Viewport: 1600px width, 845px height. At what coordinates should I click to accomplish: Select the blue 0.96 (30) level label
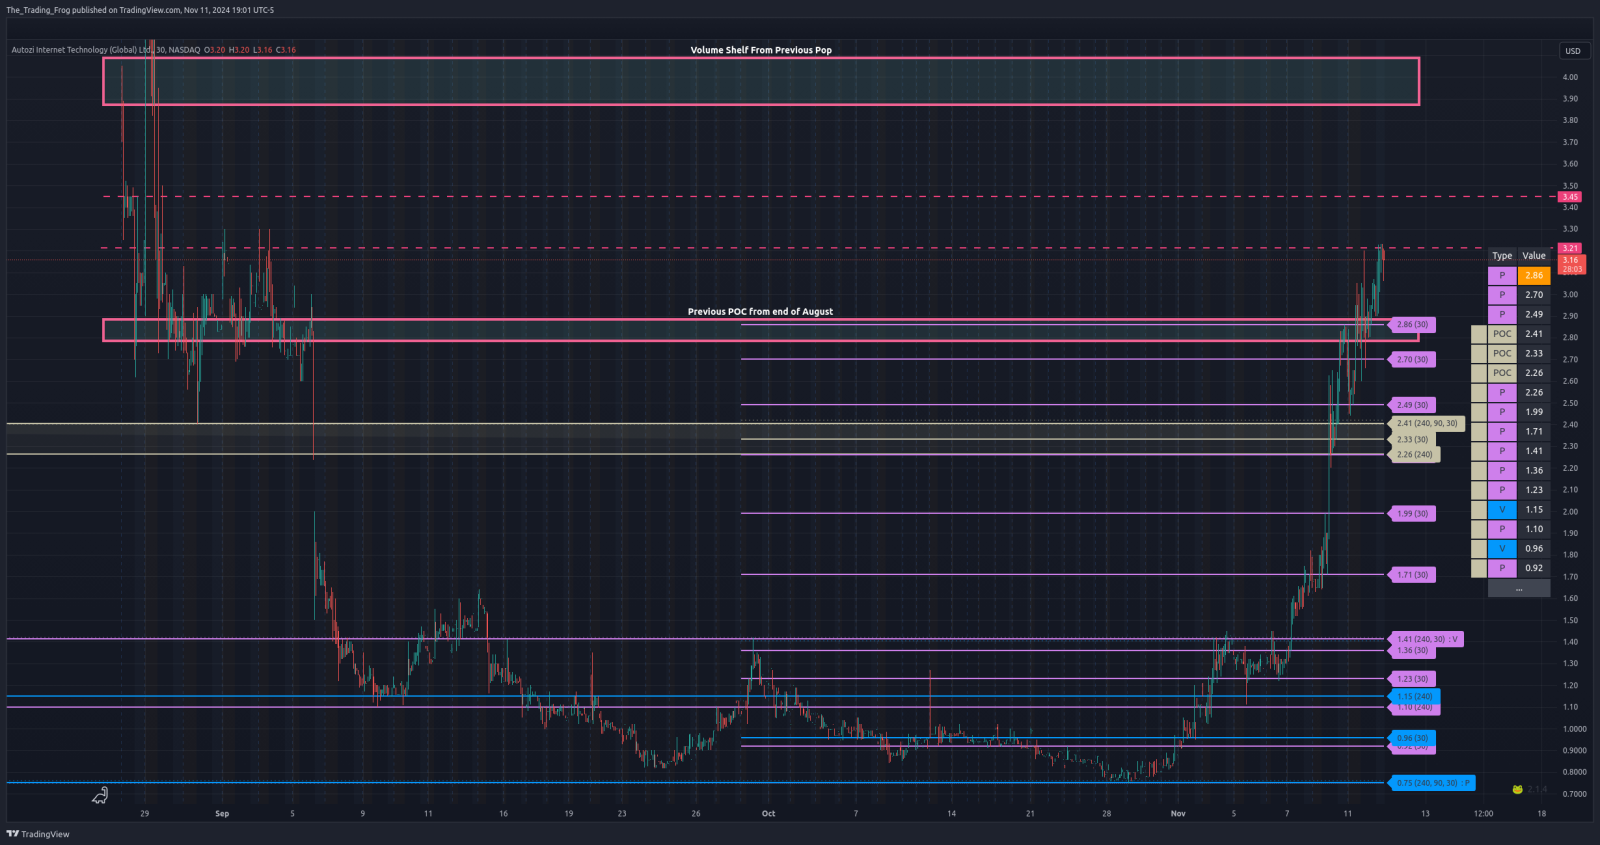click(x=1412, y=738)
